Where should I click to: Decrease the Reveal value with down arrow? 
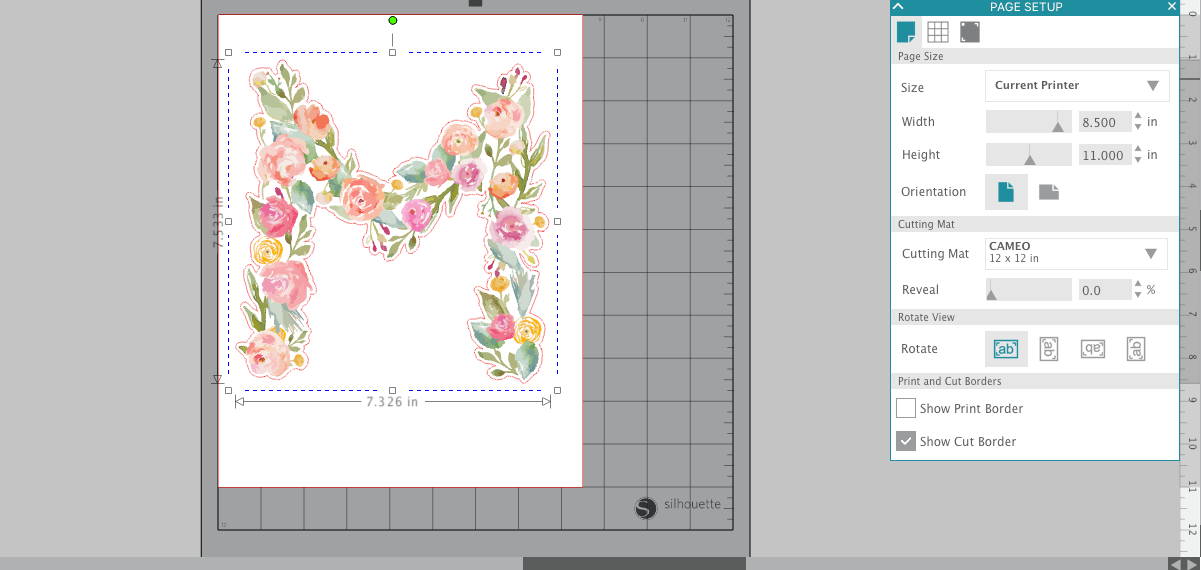(1138, 295)
